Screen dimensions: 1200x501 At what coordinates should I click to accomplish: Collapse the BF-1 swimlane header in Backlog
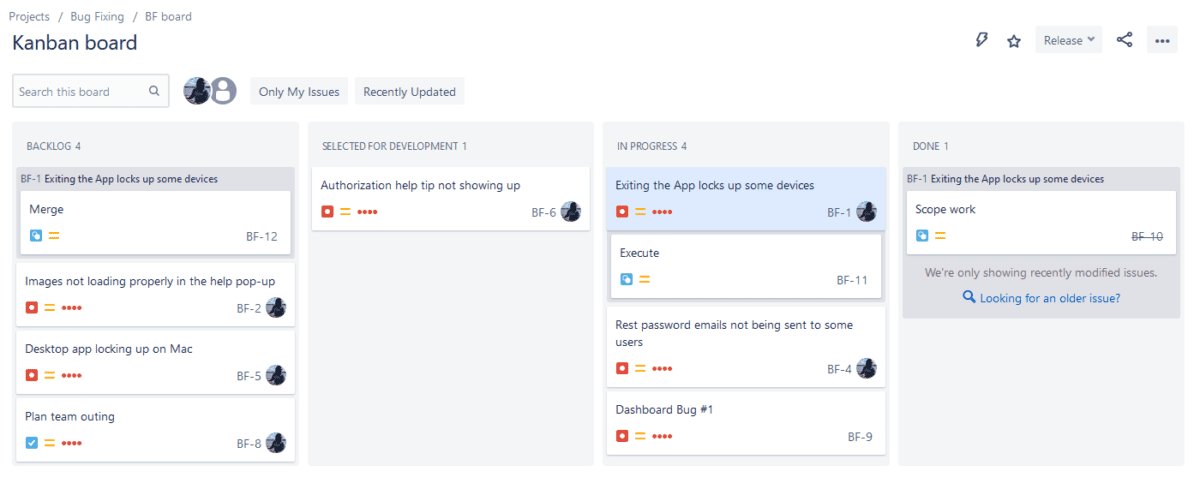pyautogui.click(x=118, y=179)
